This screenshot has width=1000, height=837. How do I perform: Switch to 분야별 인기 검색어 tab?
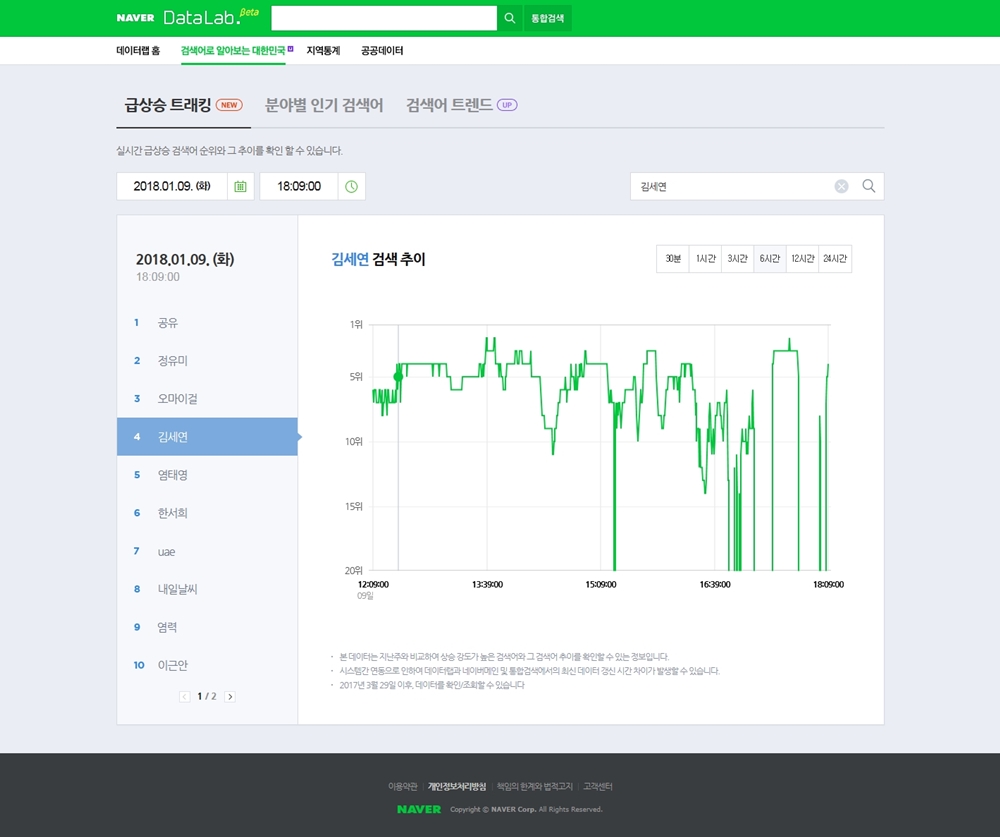324,105
